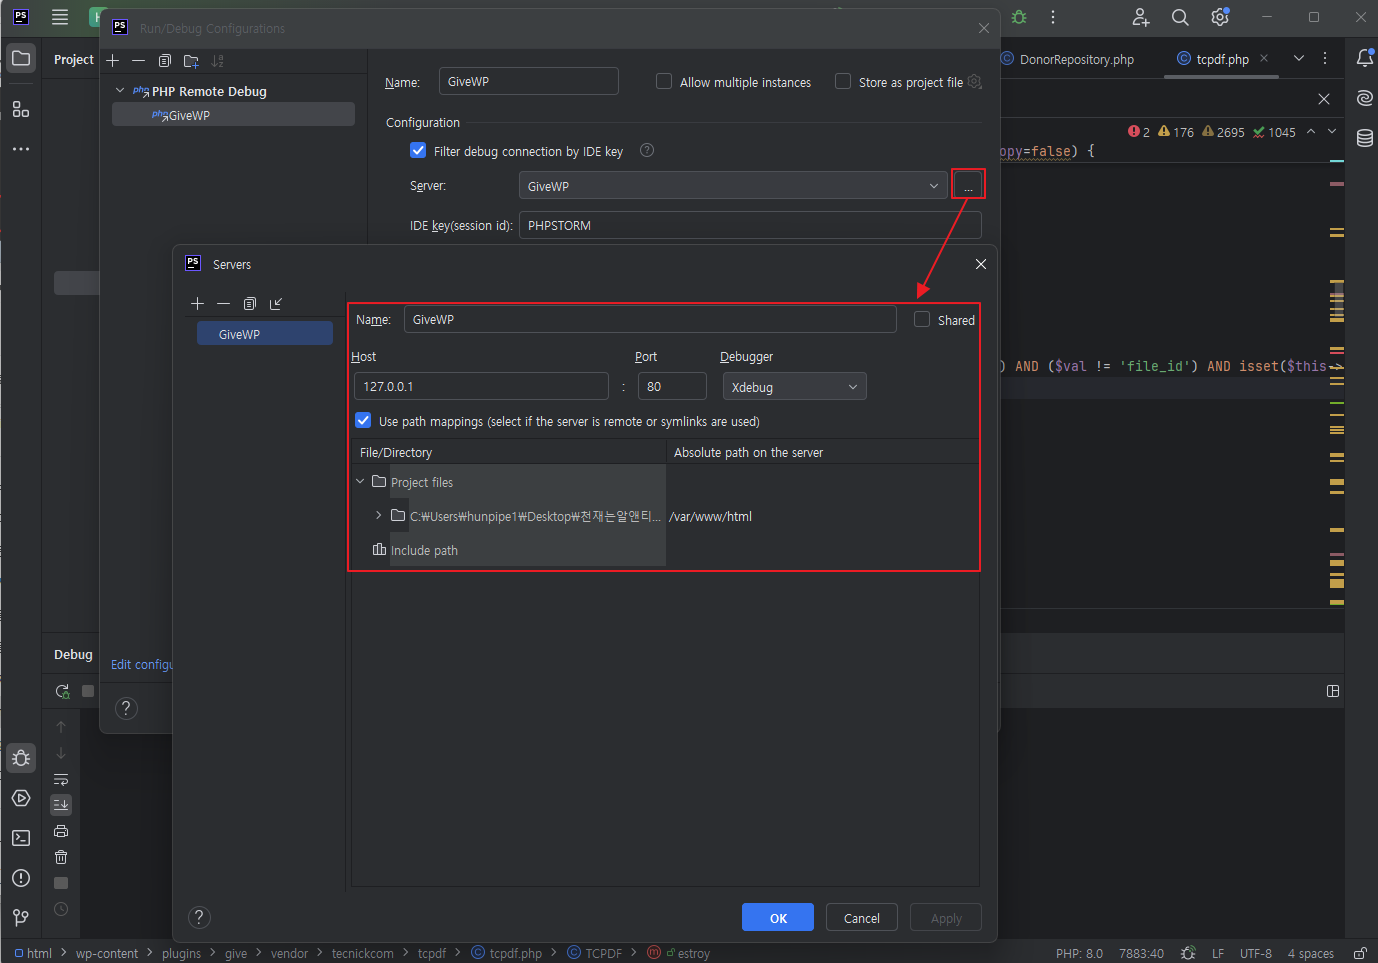
Task: Open Search Everywhere magnifier icon
Action: [x=1180, y=17]
